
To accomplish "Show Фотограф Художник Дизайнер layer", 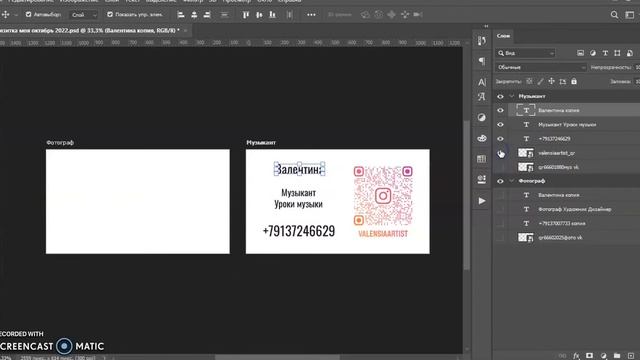I will pyautogui.click(x=500, y=209).
